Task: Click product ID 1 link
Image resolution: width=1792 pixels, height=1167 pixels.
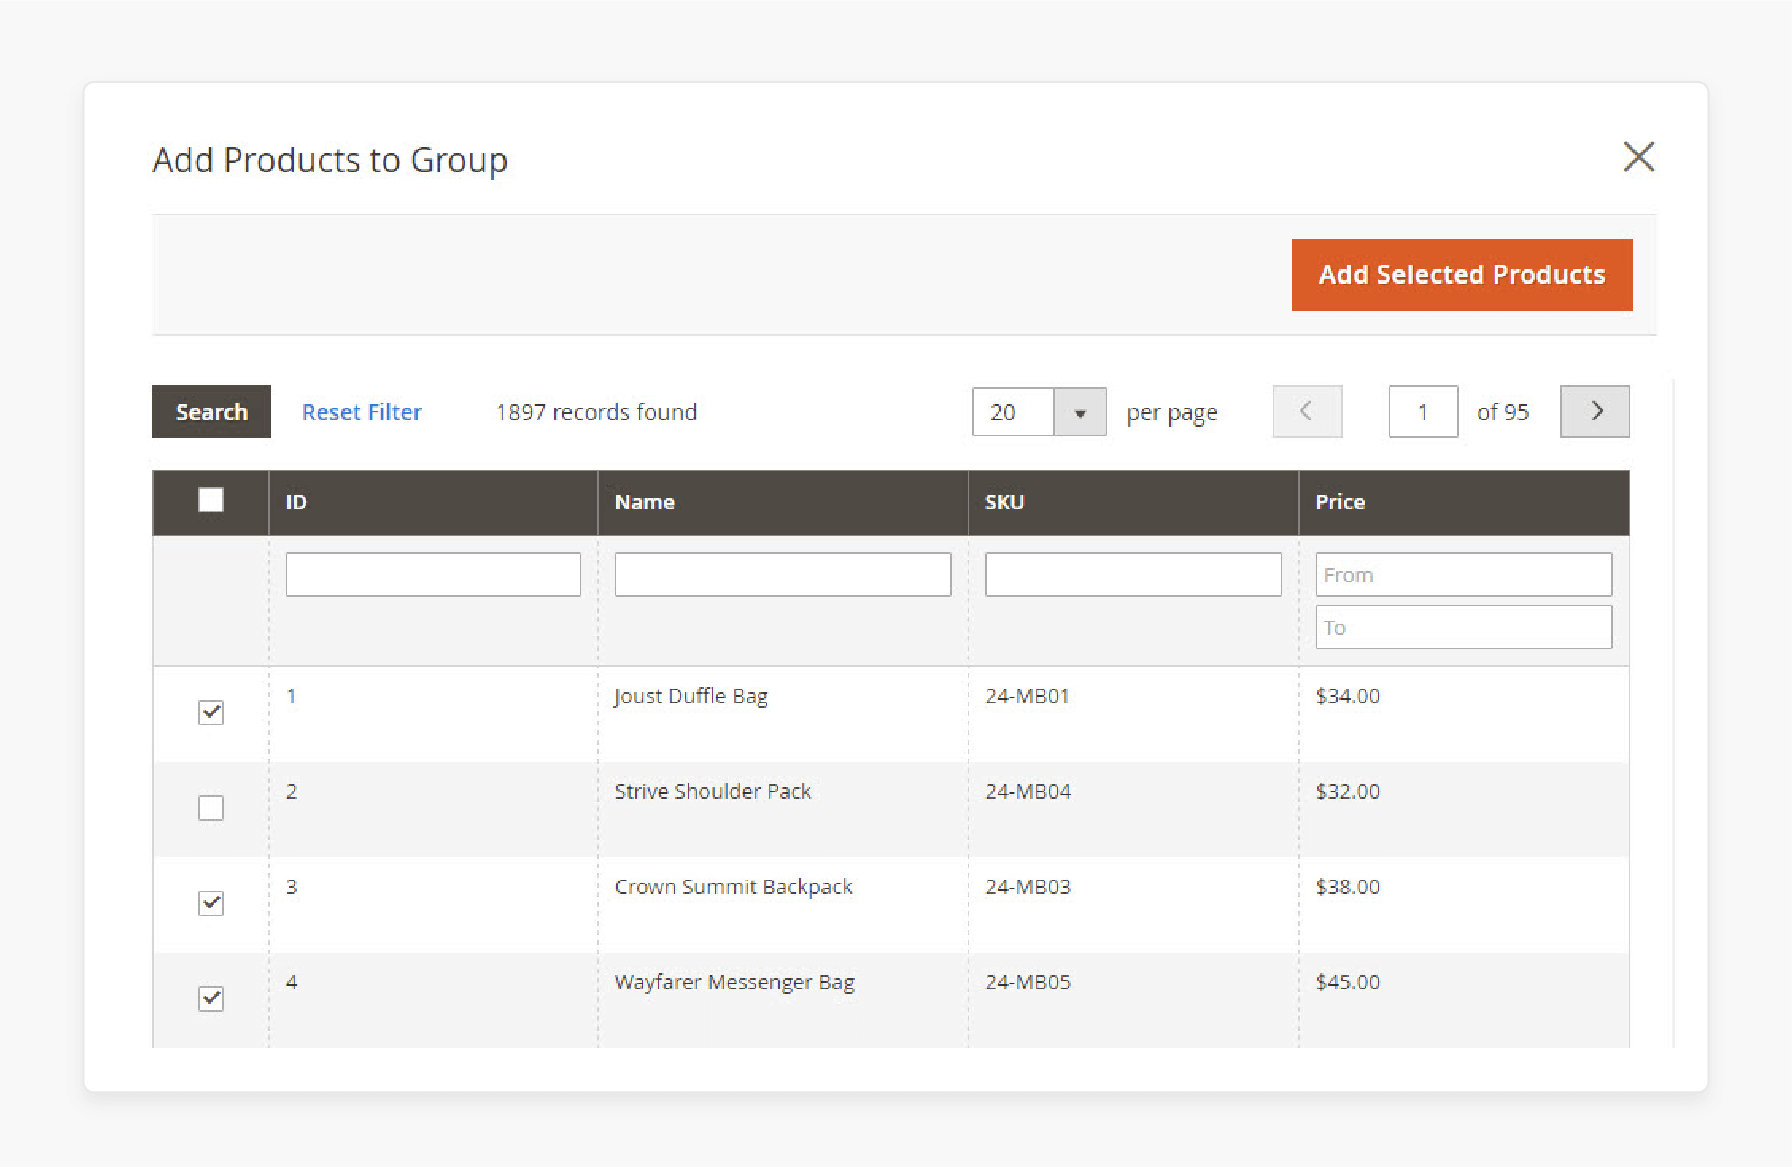Action: click(x=291, y=696)
